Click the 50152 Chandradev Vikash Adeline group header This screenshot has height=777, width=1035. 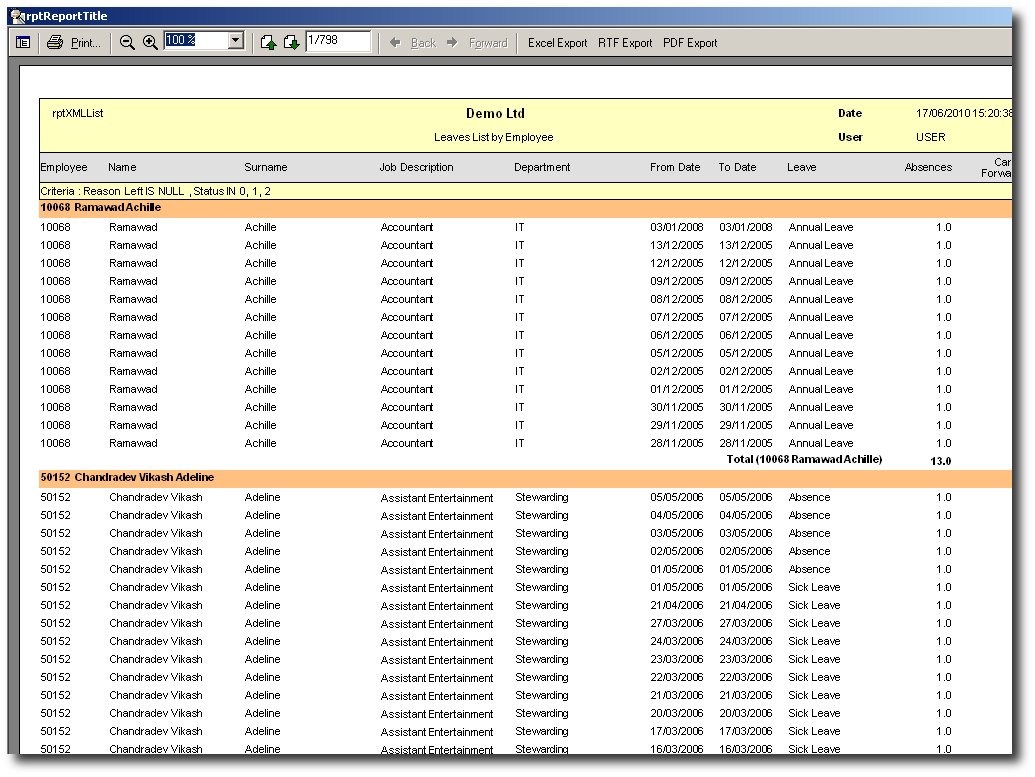coord(127,478)
